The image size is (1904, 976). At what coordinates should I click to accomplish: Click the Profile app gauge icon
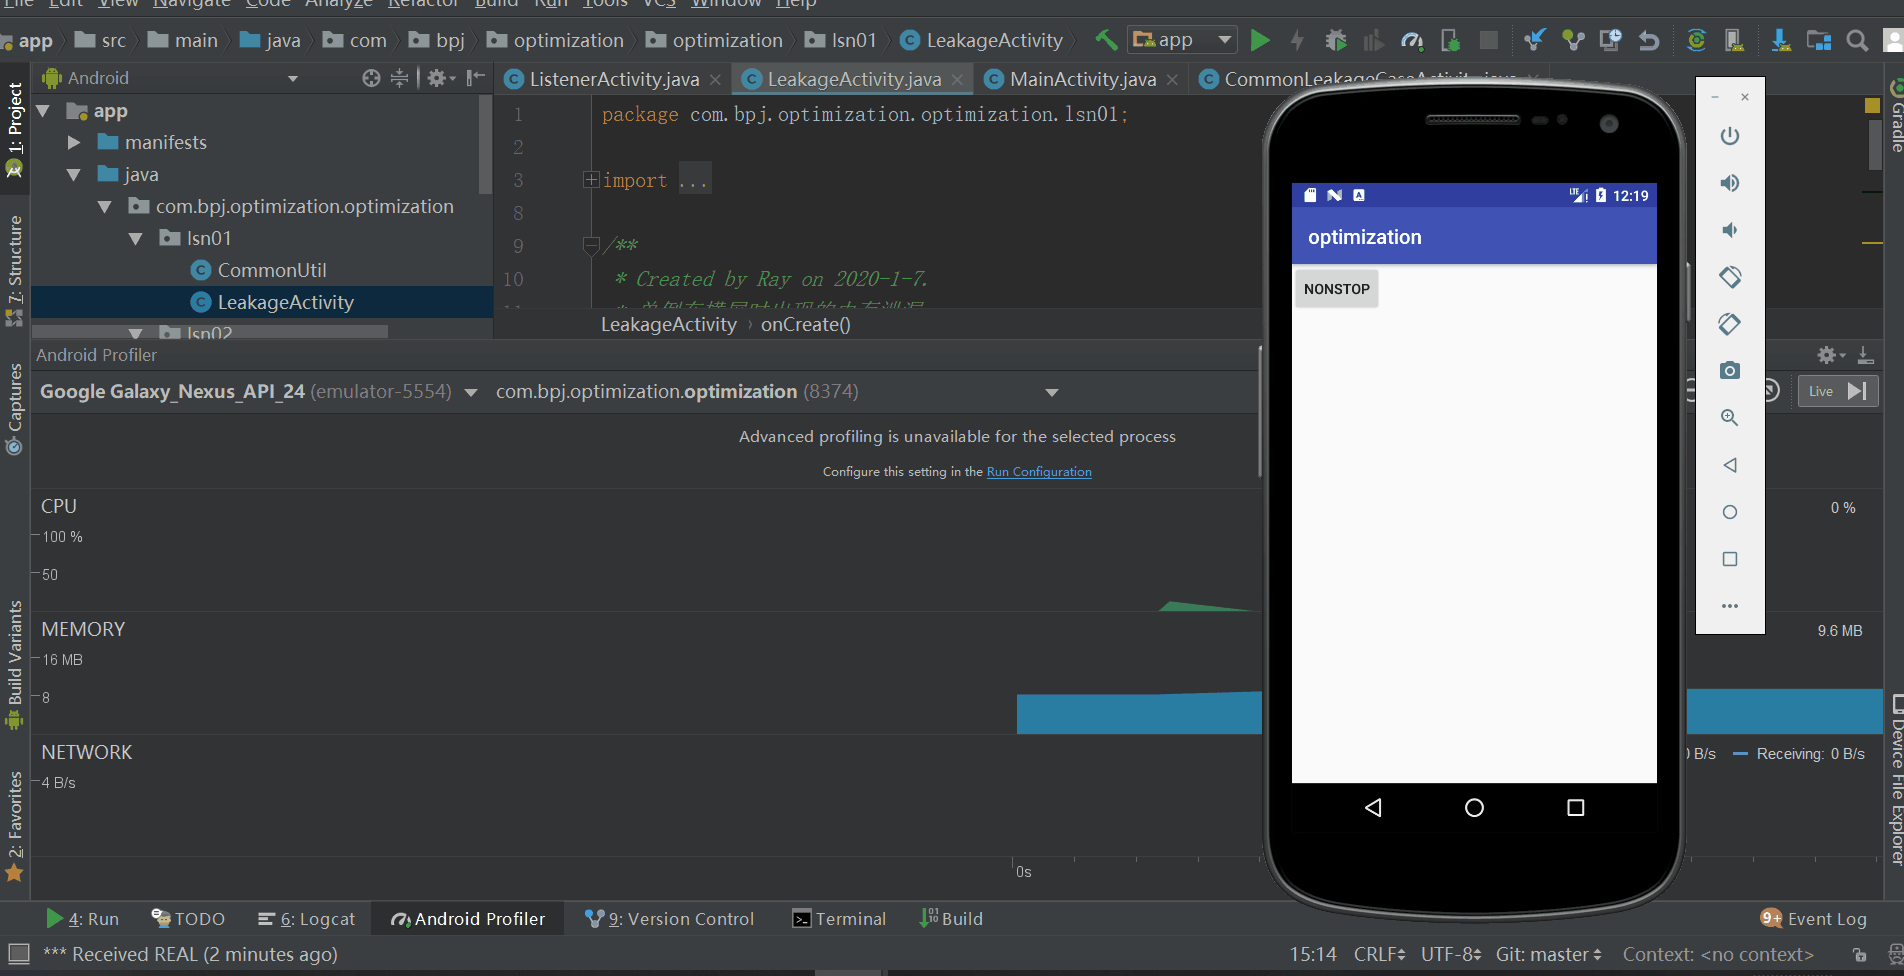pyautogui.click(x=1412, y=40)
